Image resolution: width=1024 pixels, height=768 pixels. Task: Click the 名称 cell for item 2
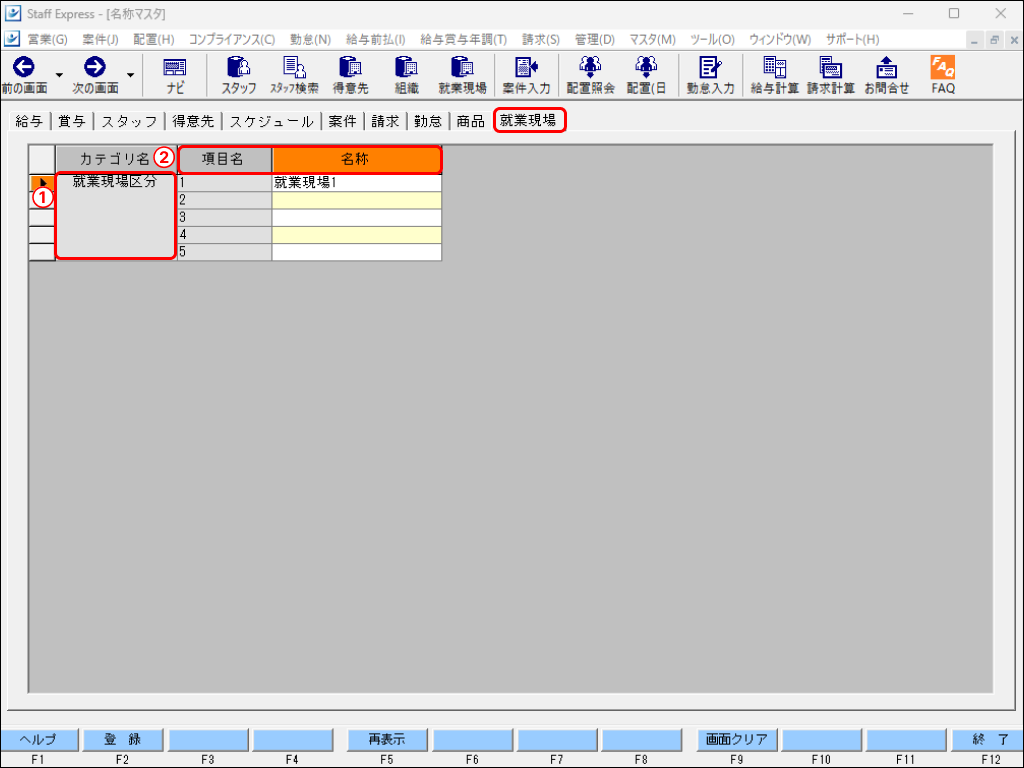[357, 200]
